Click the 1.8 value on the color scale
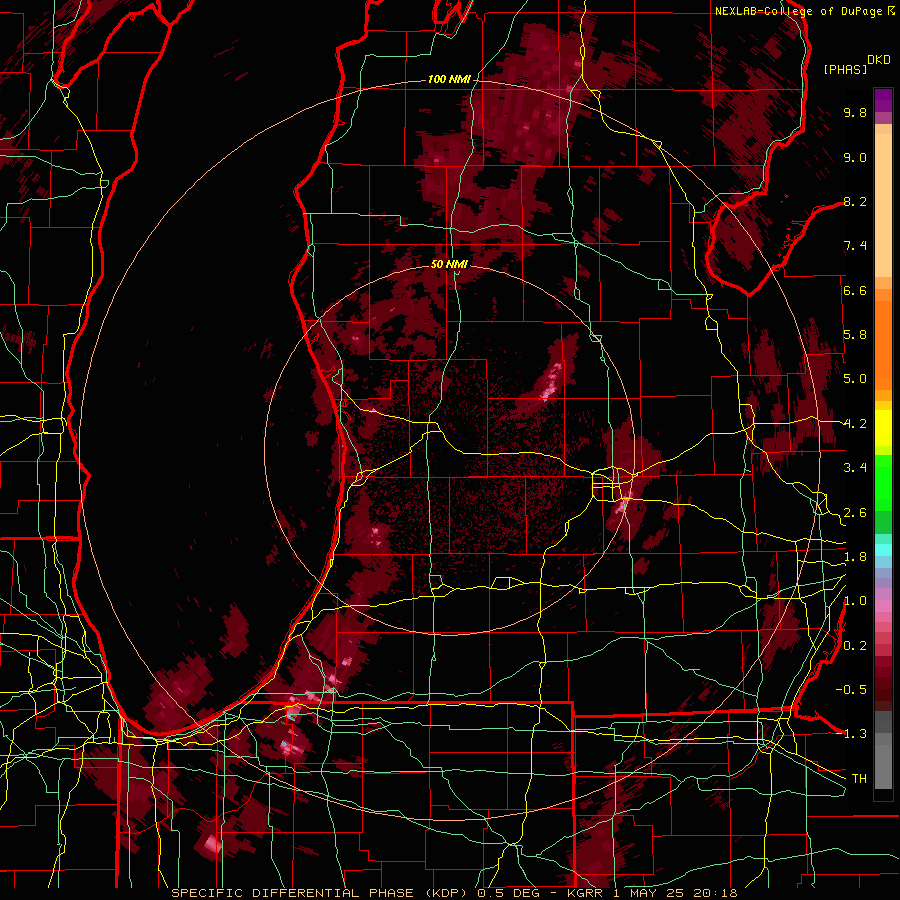This screenshot has width=900, height=900. click(855, 557)
